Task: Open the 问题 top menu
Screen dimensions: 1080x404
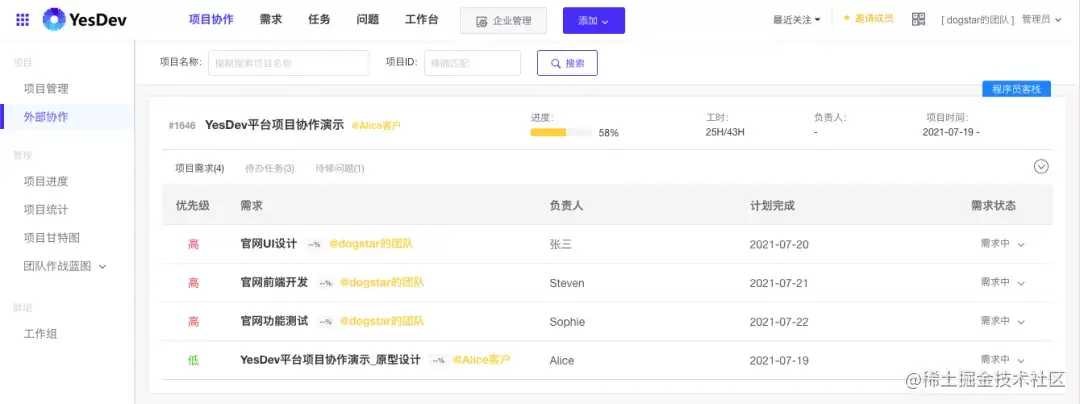Action: click(x=368, y=19)
